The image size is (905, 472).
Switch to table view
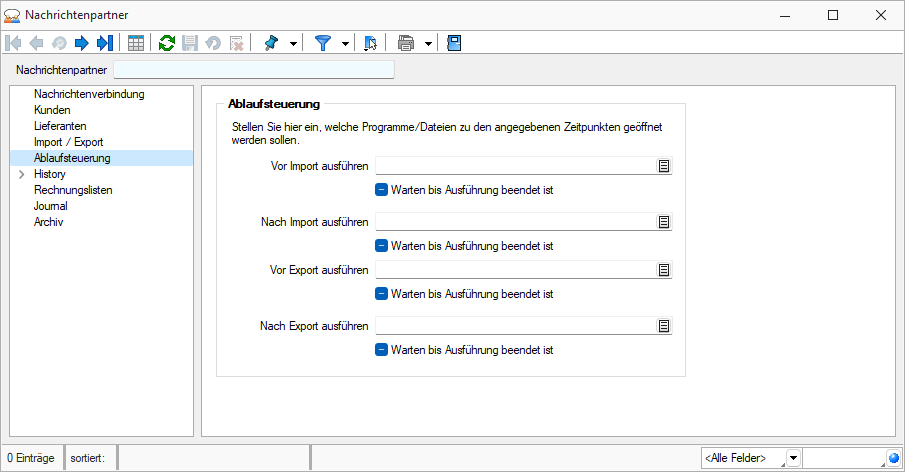coord(136,43)
